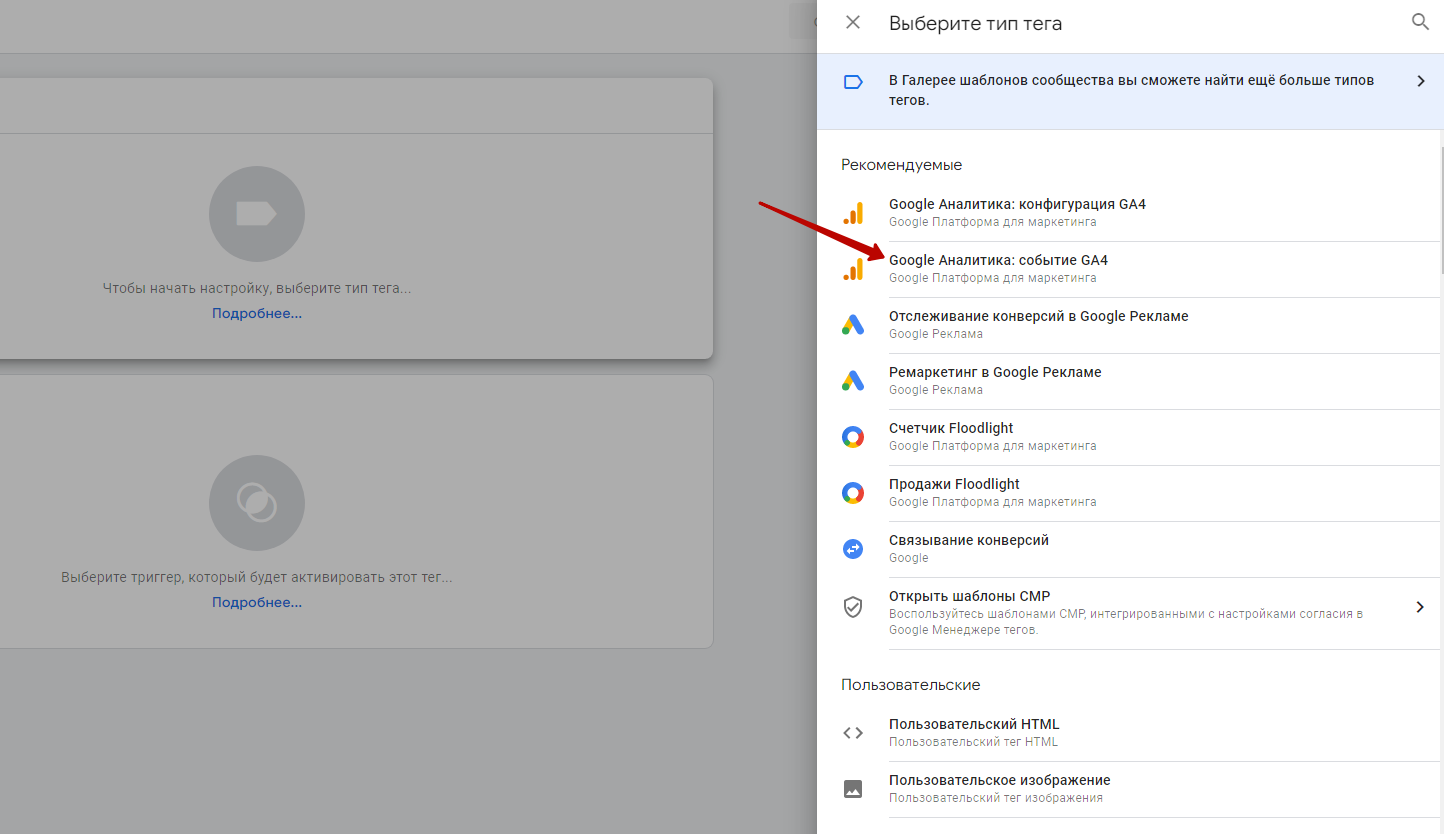This screenshot has height=834, width=1444.
Task: Expand the Community Template Gallery banner arrow
Action: point(1420,81)
